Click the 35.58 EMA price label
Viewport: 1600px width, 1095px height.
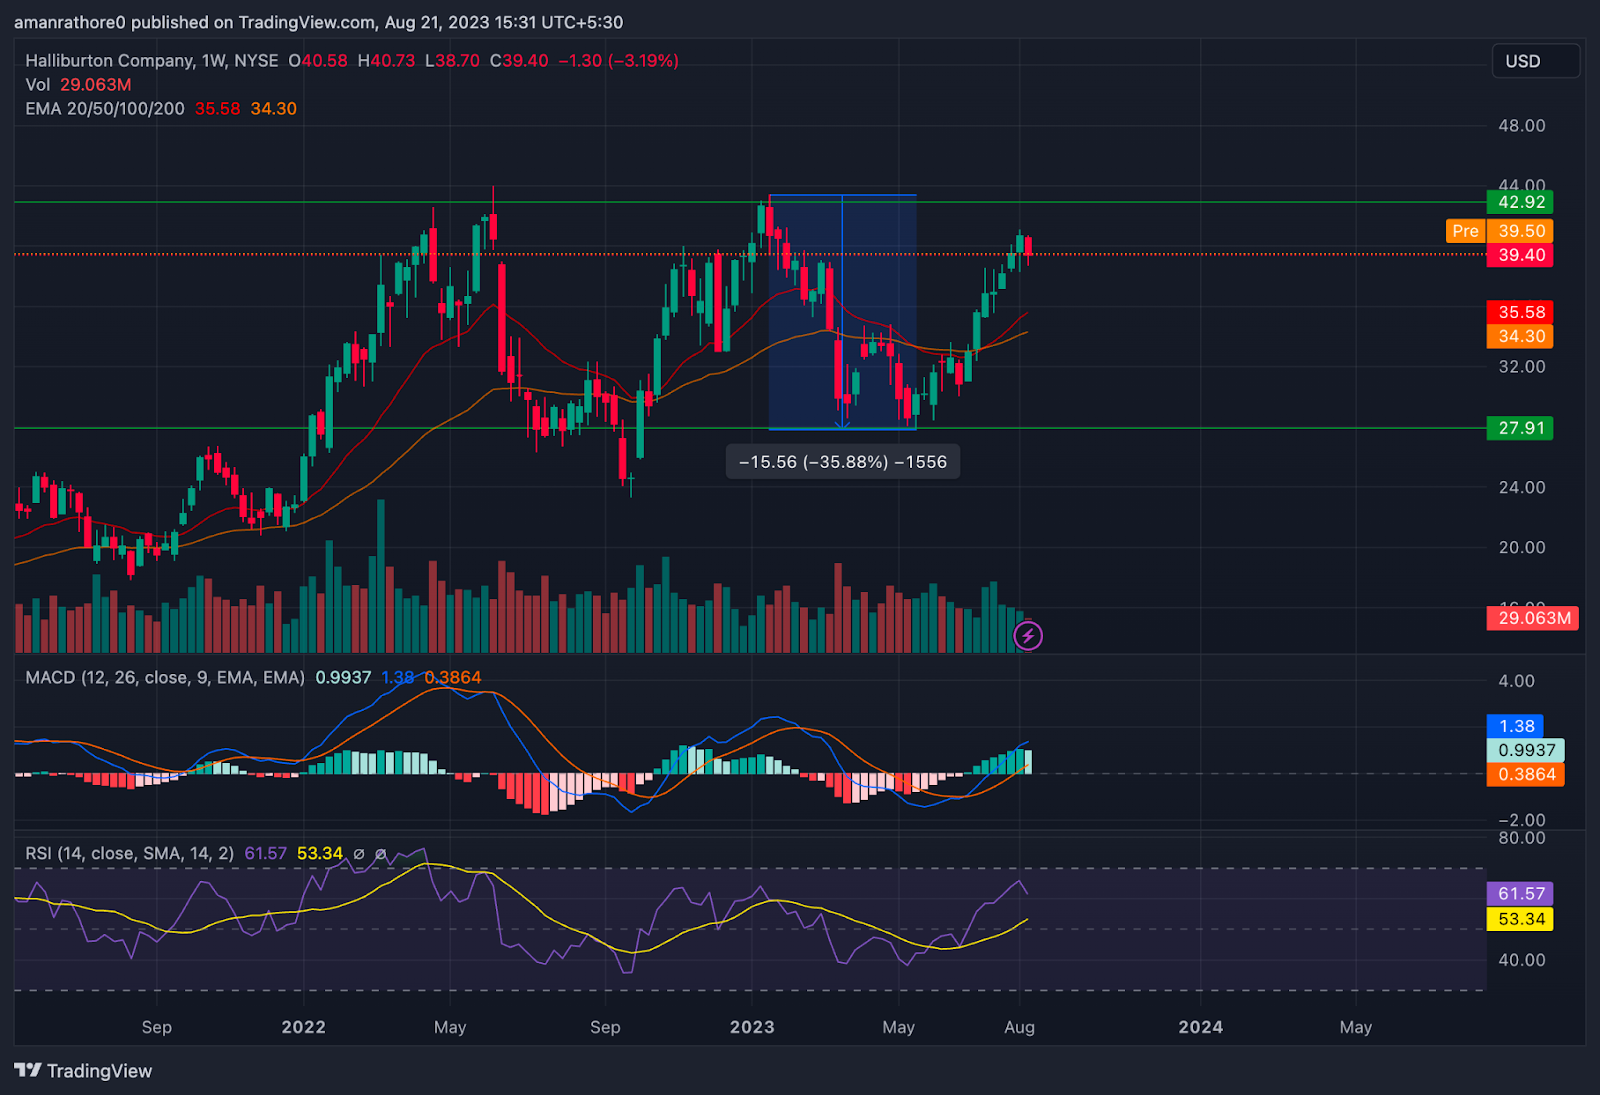[1520, 312]
